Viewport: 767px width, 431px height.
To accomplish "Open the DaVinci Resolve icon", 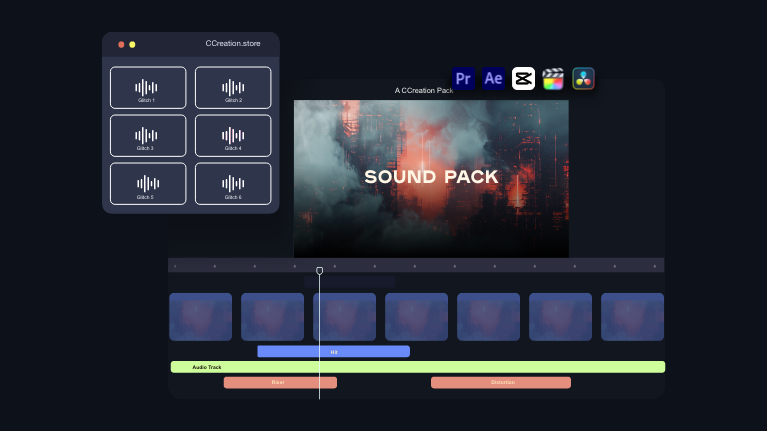I will [584, 78].
